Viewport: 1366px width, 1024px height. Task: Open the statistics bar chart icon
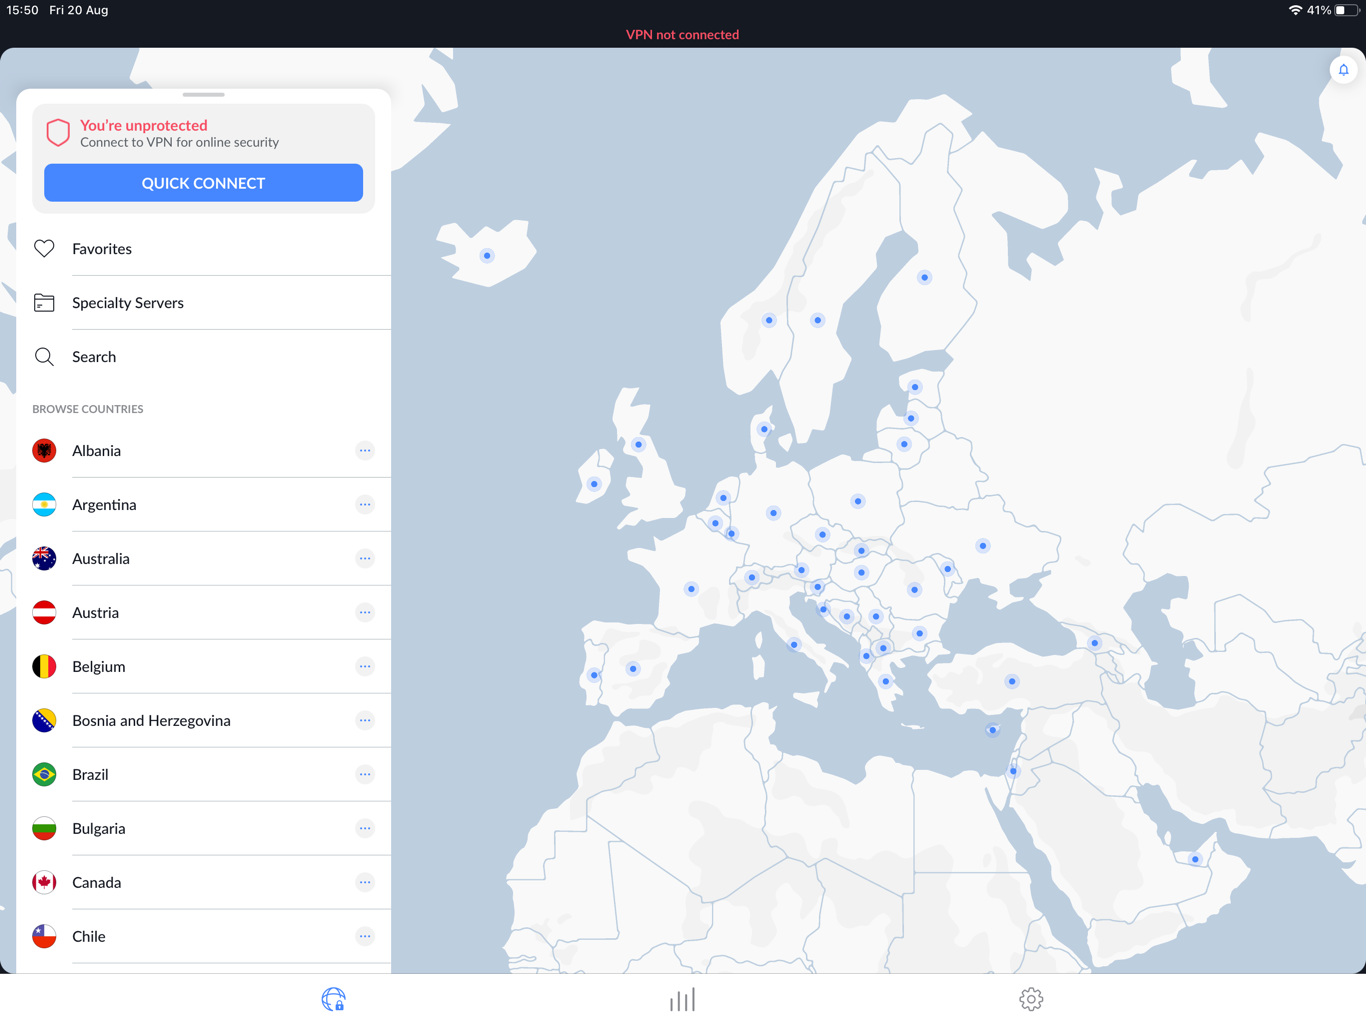pos(682,999)
